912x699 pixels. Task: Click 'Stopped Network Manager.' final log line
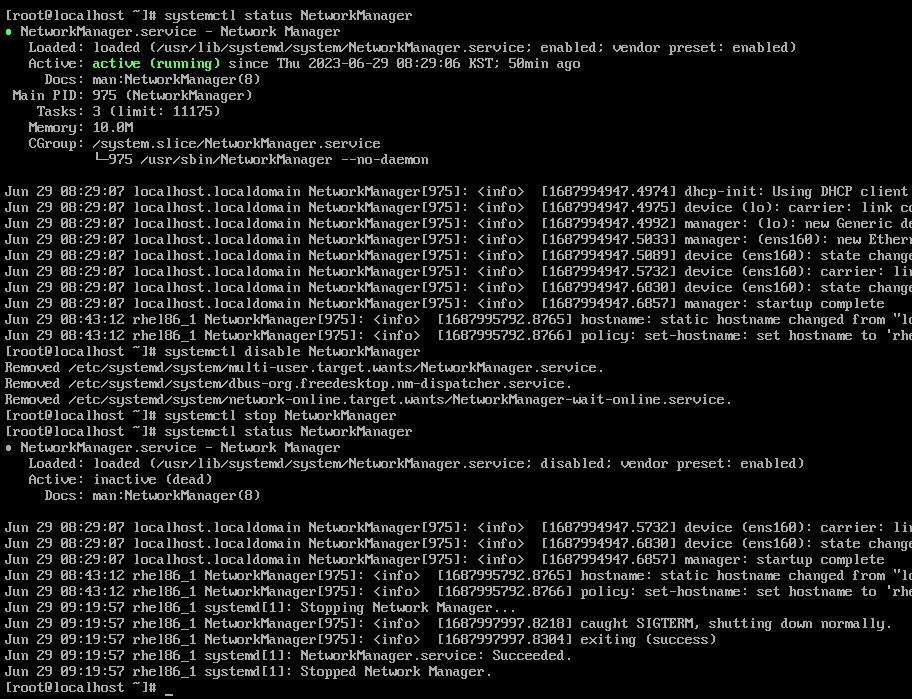pyautogui.click(x=248, y=671)
